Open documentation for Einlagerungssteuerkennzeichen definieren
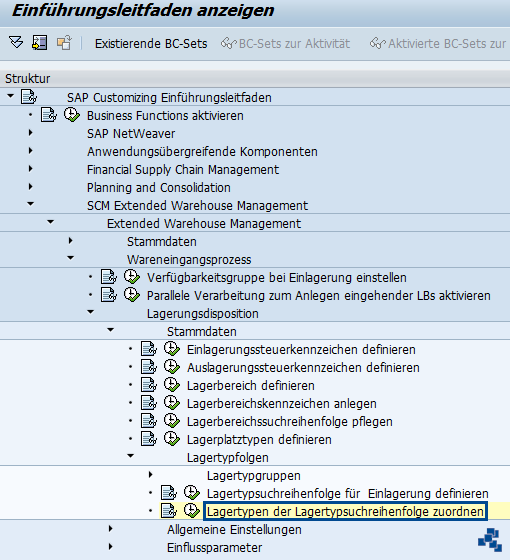Screen dimensions: 510x560 click(x=149, y=349)
